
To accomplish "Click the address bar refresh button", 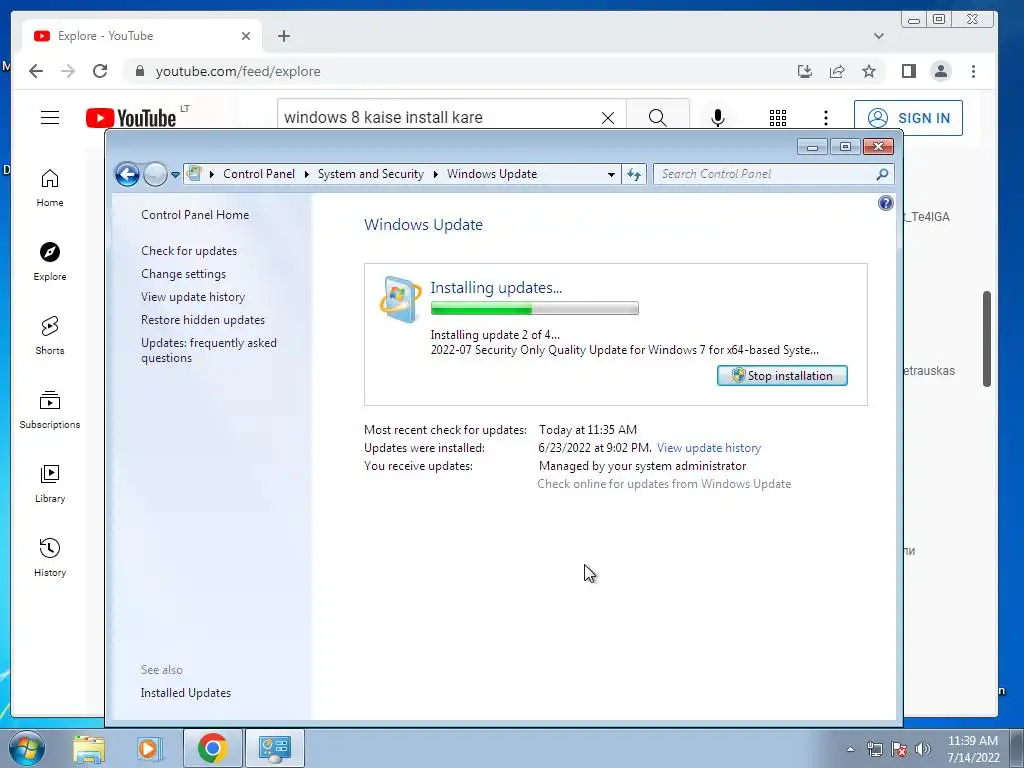I will [x=634, y=174].
